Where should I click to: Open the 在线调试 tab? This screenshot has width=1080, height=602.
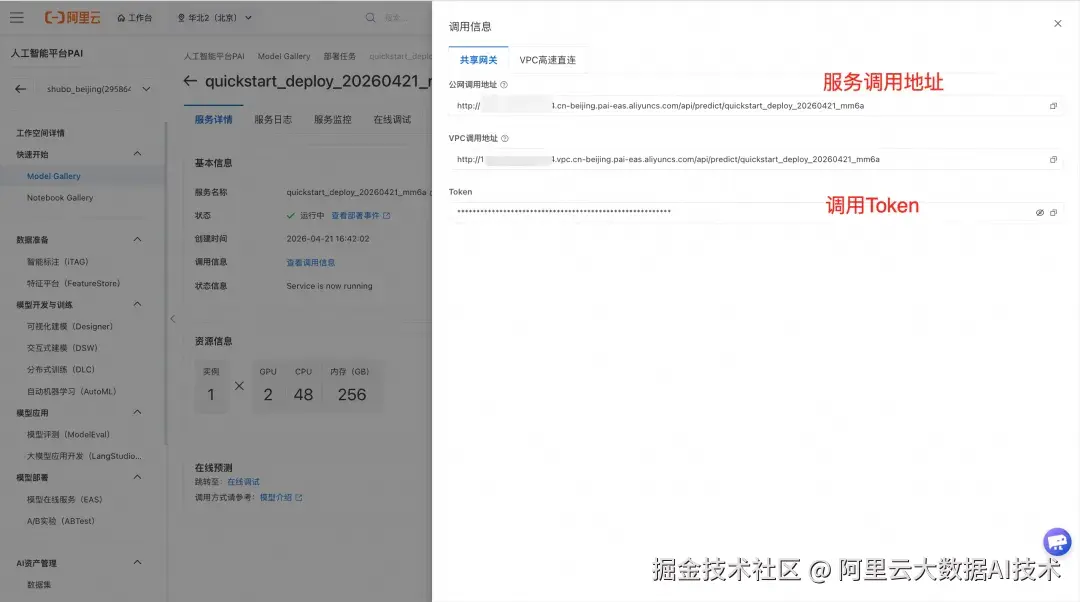click(x=393, y=119)
